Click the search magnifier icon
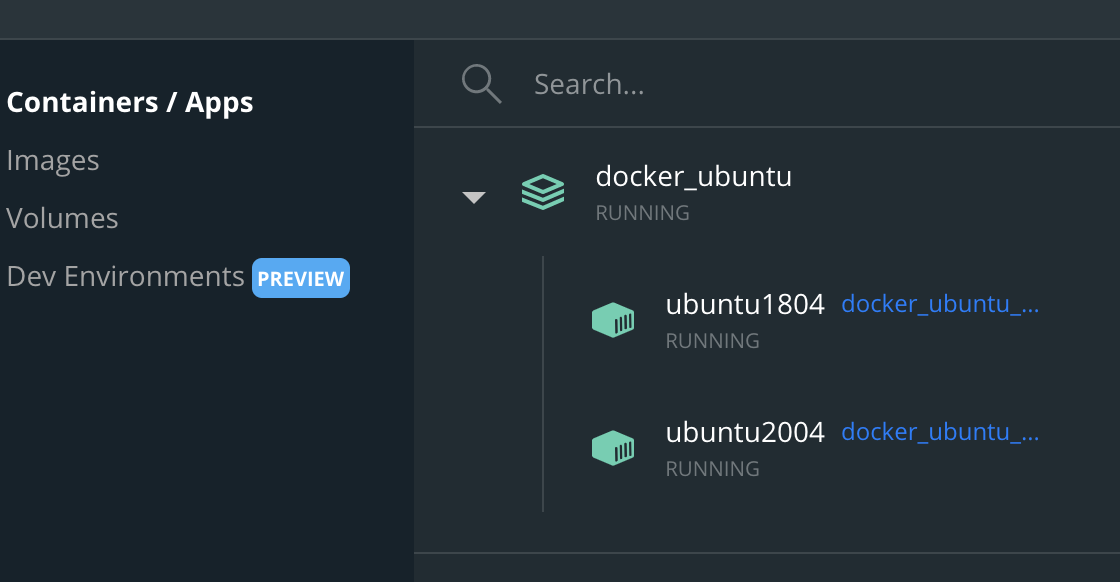This screenshot has height=582, width=1120. pyautogui.click(x=481, y=83)
